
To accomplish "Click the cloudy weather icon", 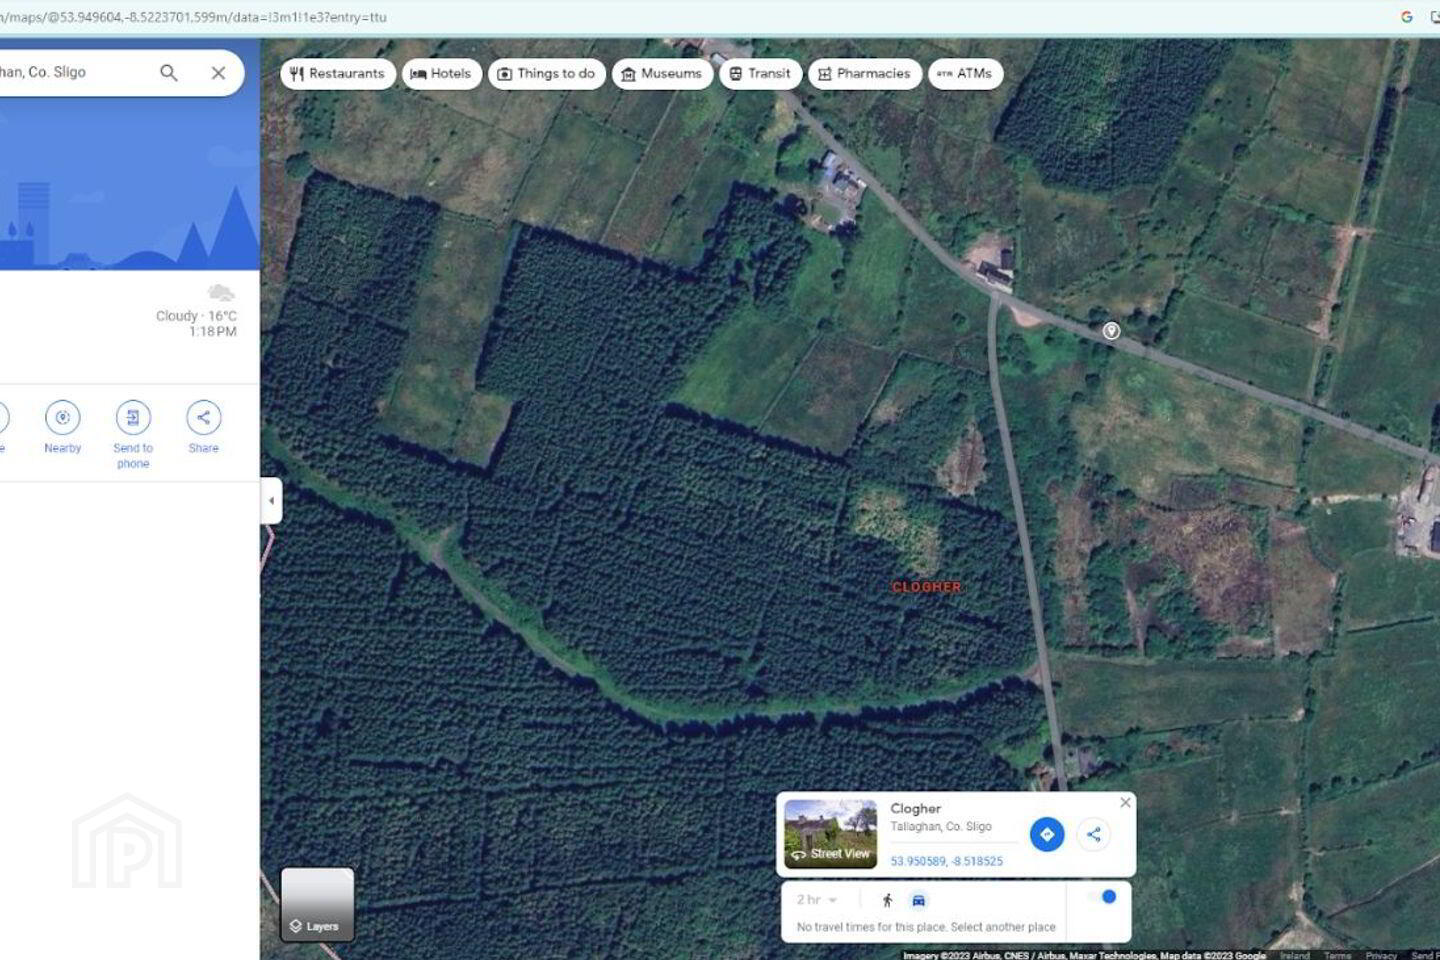I will 221,293.
